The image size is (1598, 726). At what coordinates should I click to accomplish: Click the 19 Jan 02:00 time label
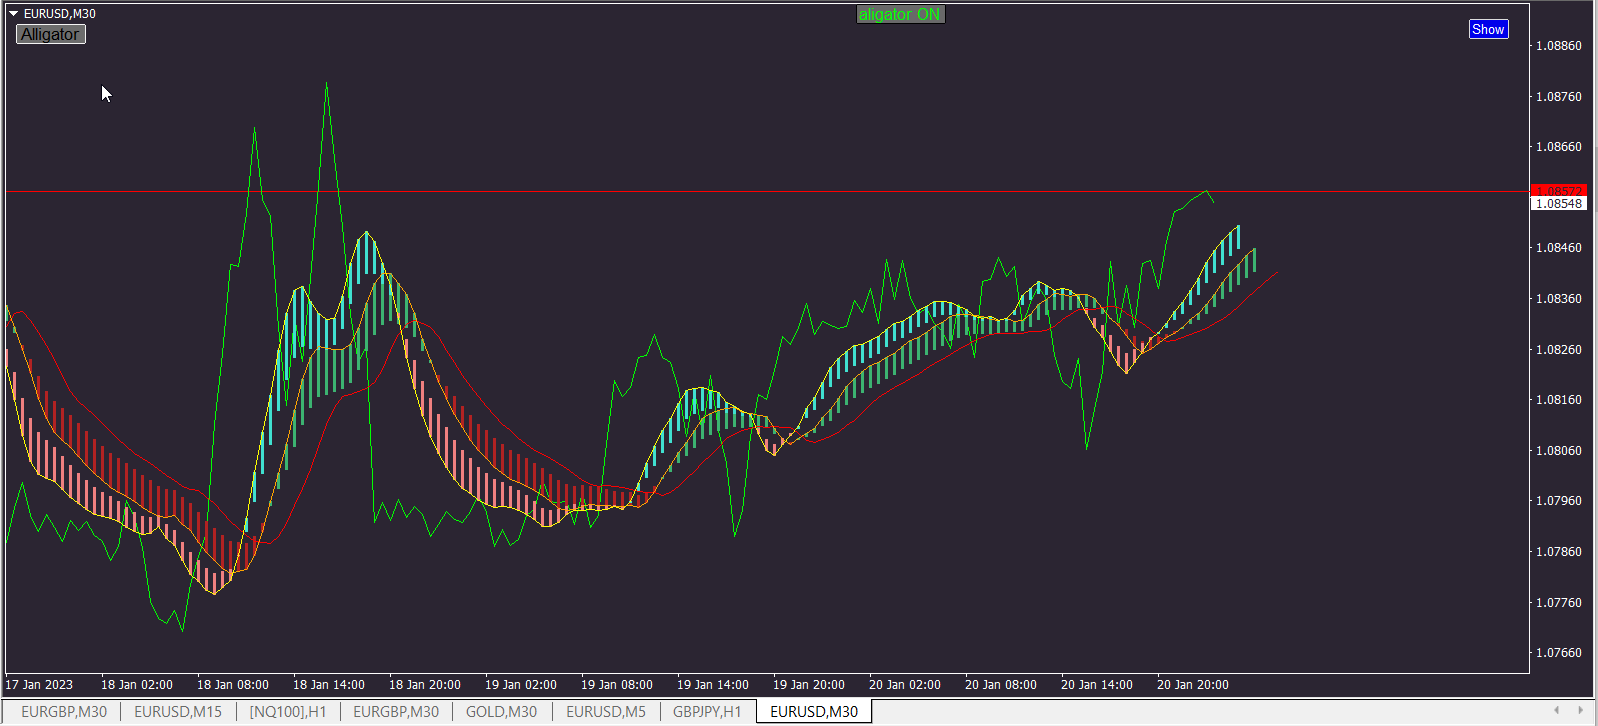click(521, 685)
